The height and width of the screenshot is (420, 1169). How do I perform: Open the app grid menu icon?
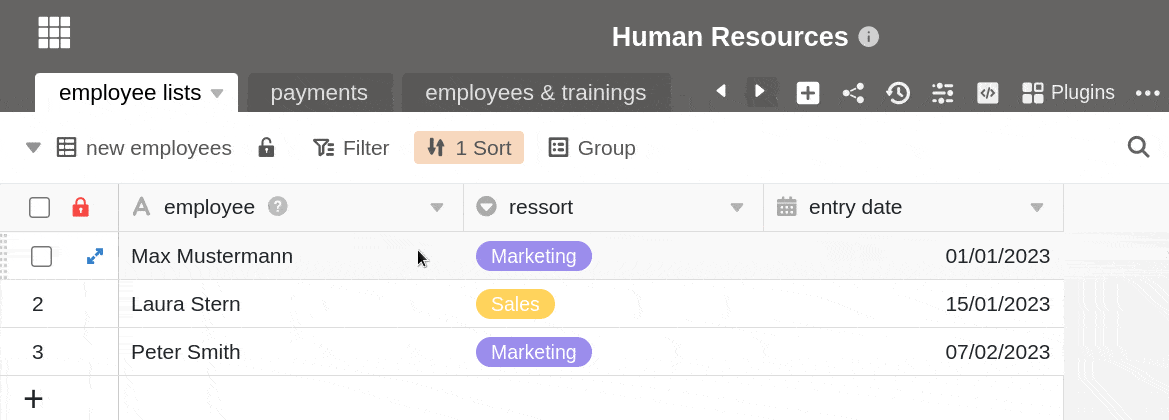coord(54,32)
